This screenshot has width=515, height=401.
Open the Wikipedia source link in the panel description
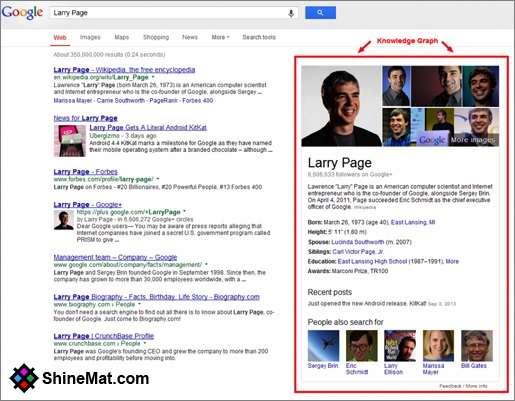[365, 207]
